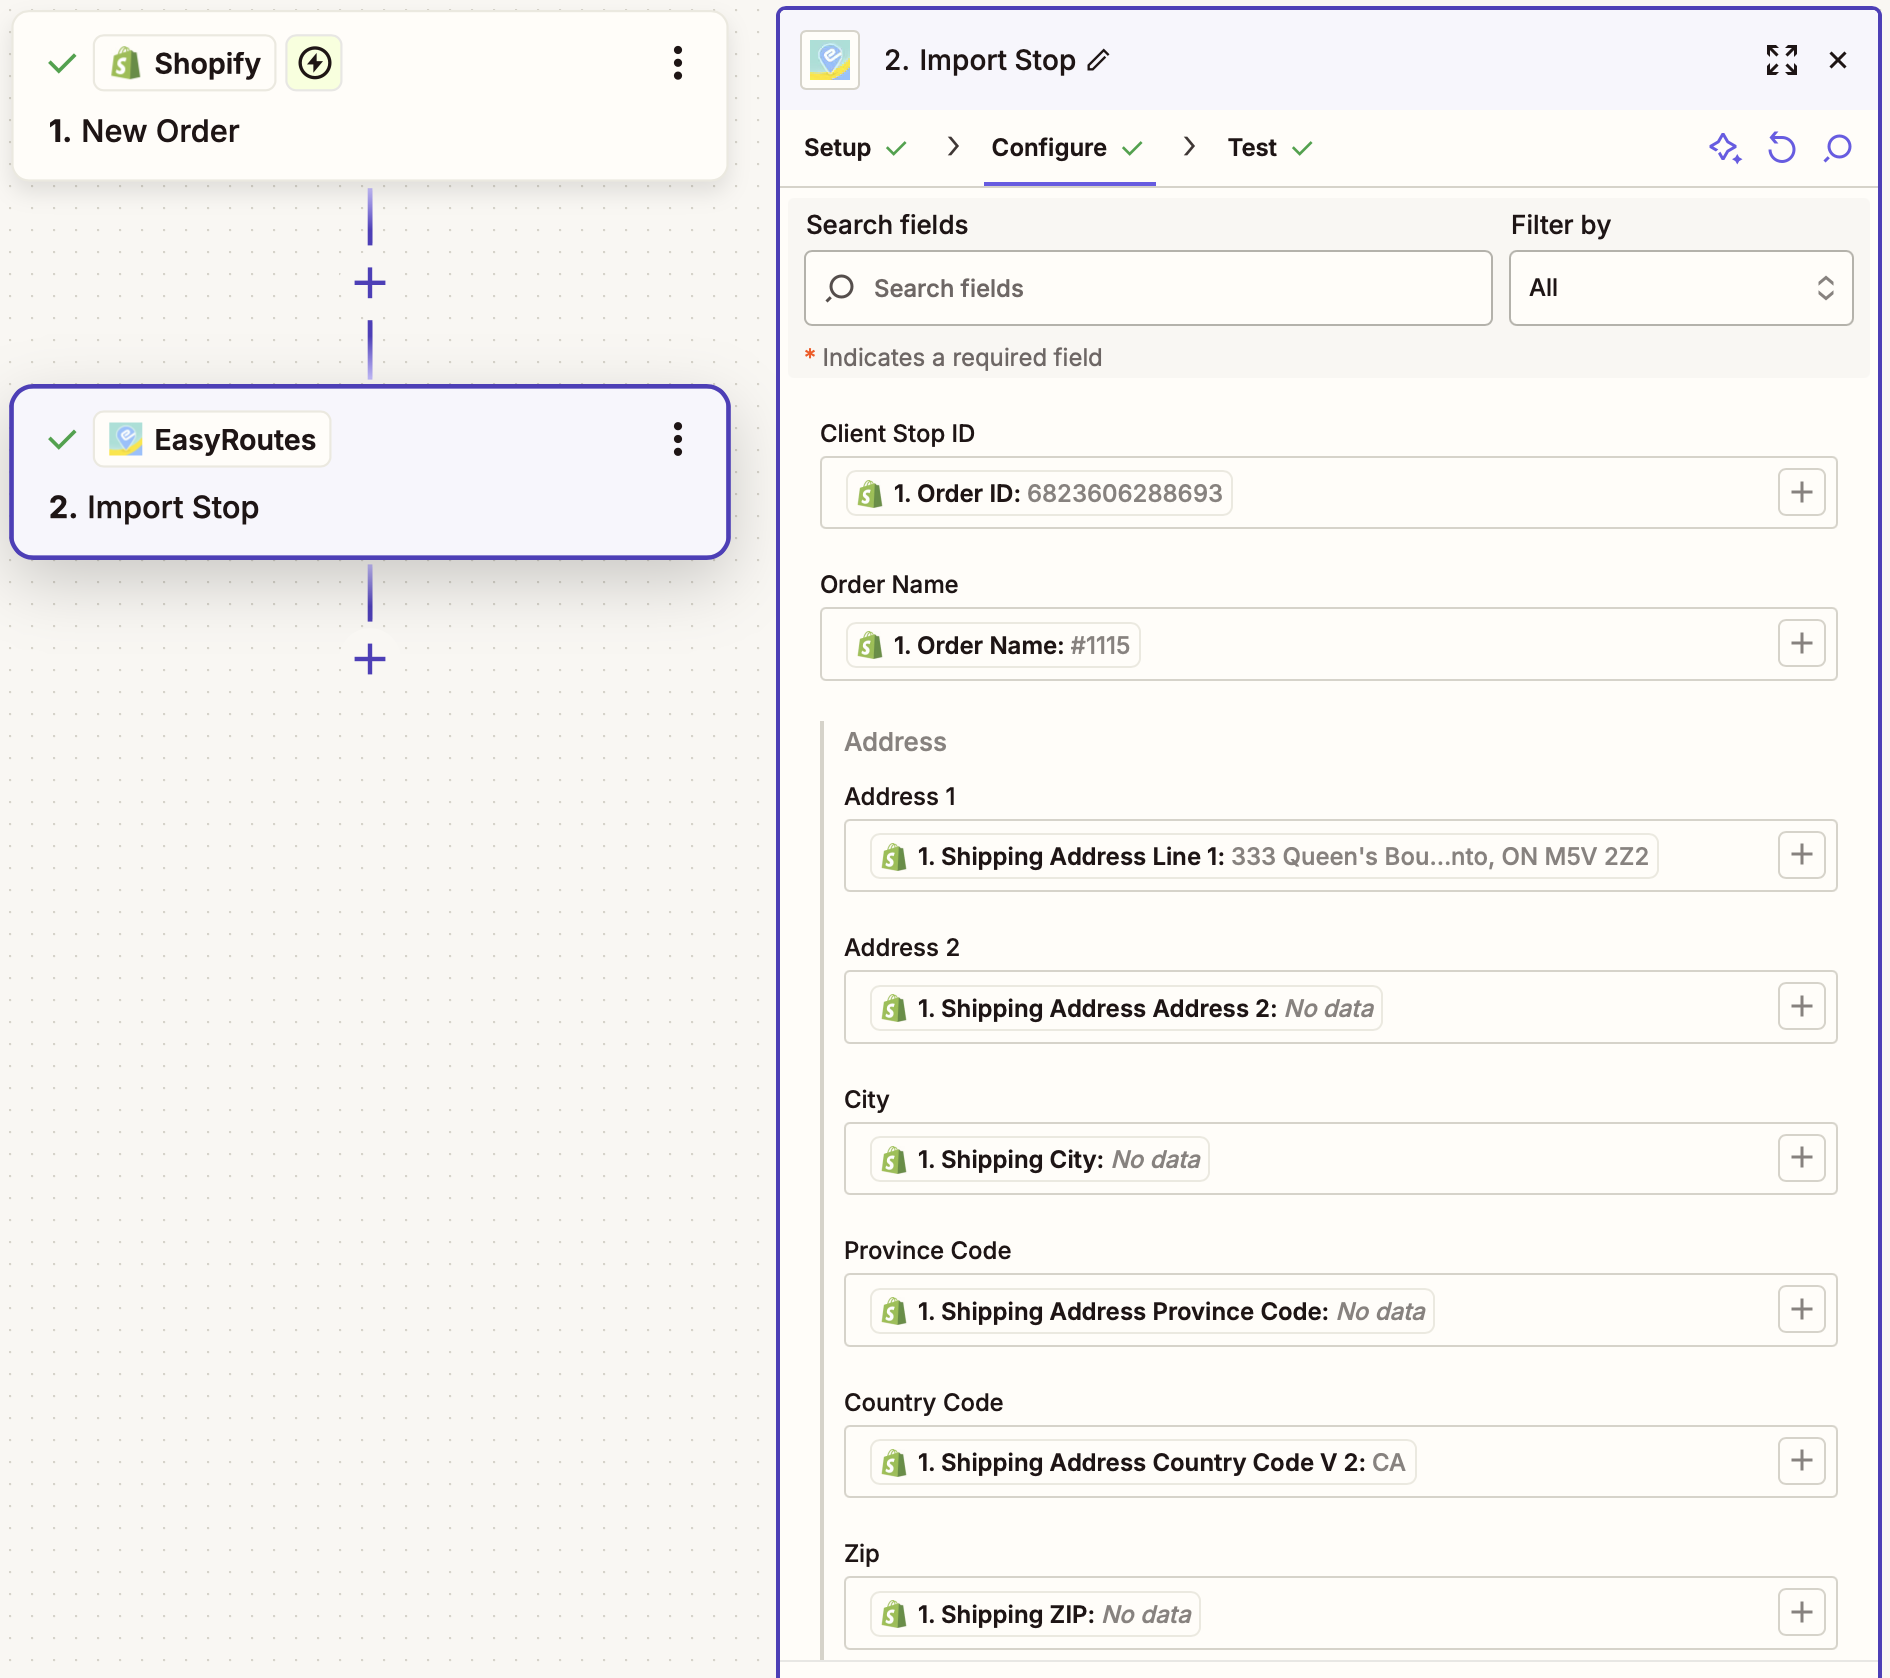Click the search icon in panel toolbar
The image size is (1890, 1678).
[1838, 148]
